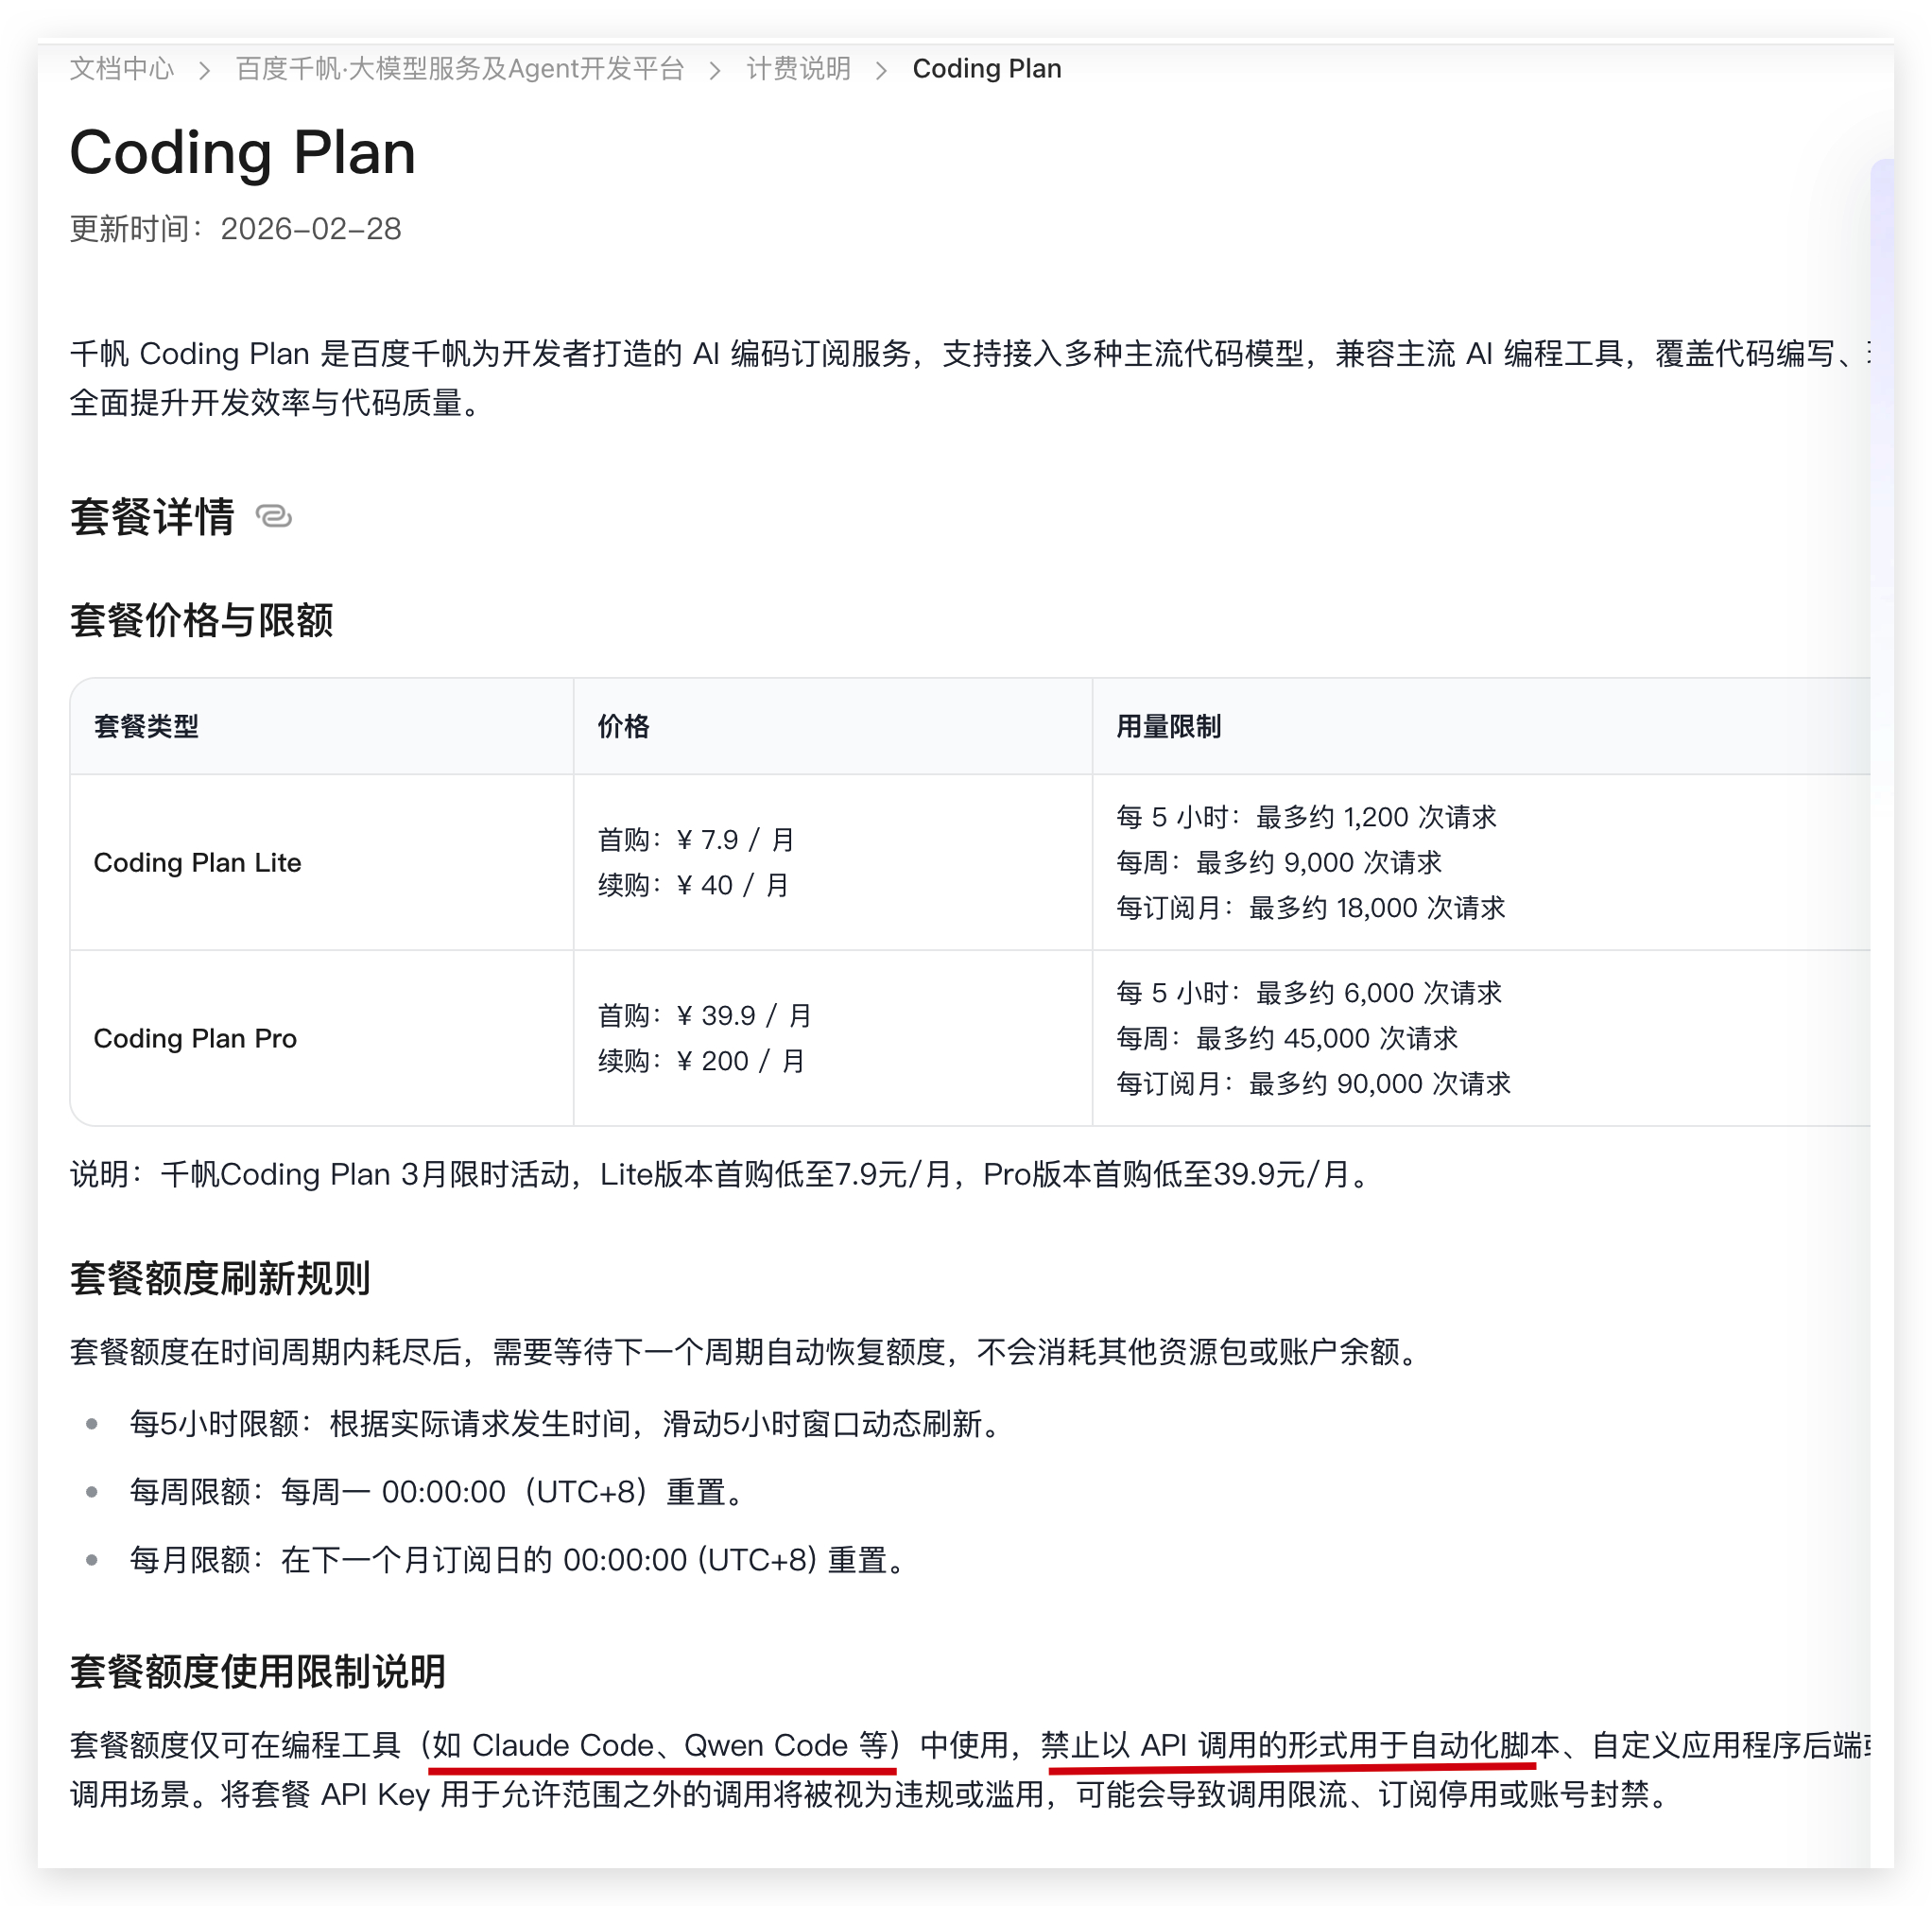
Task: Click the 用量限制 column header
Action: (x=1168, y=726)
